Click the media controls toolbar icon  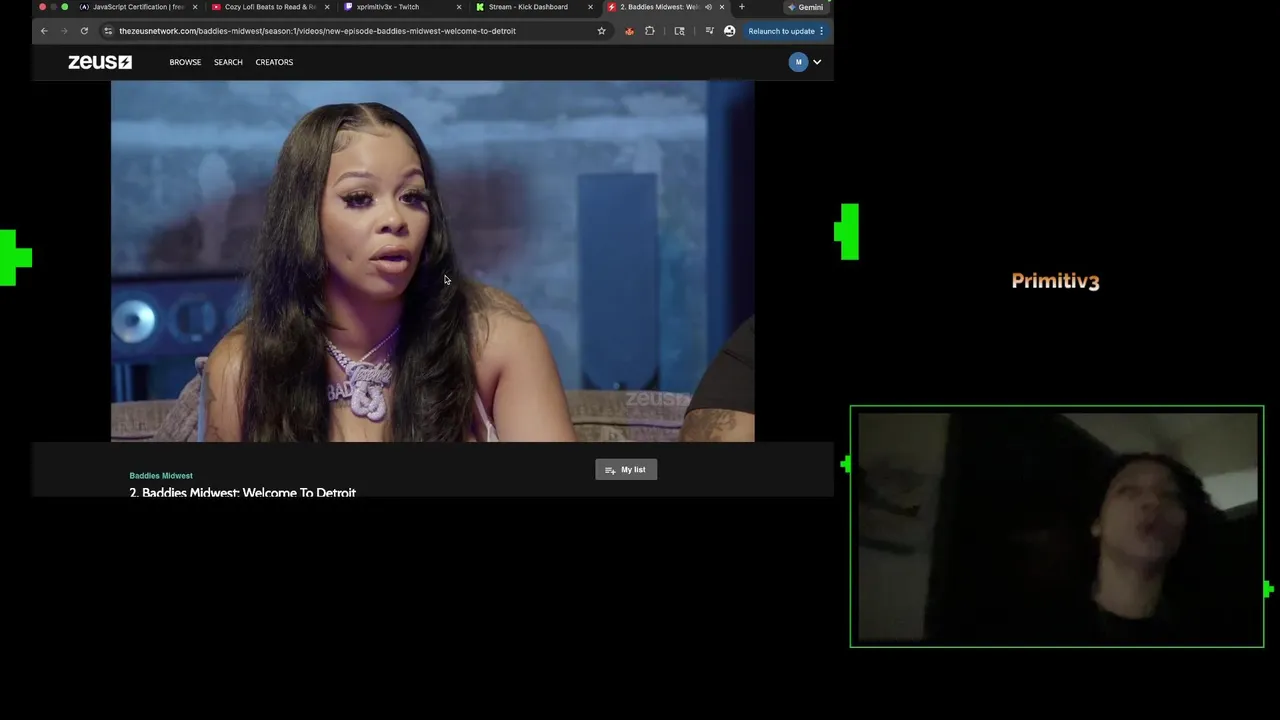[709, 31]
